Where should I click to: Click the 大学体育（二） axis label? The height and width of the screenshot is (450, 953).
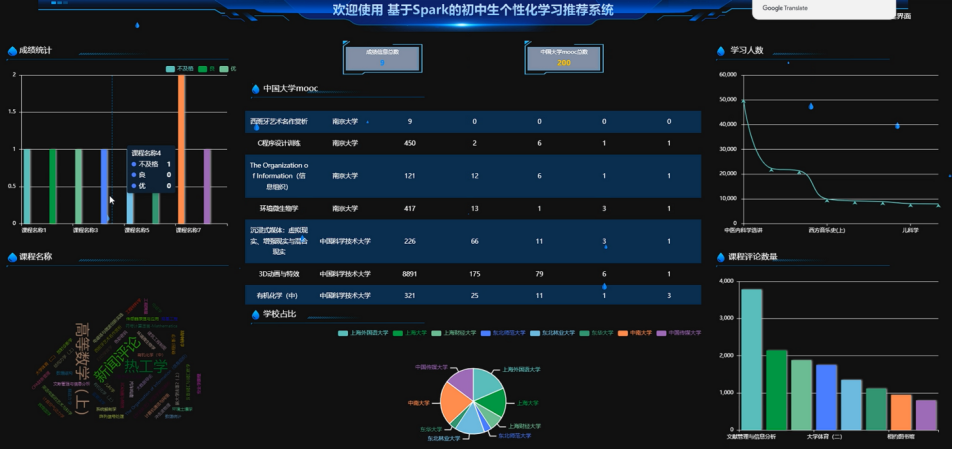tap(825, 437)
